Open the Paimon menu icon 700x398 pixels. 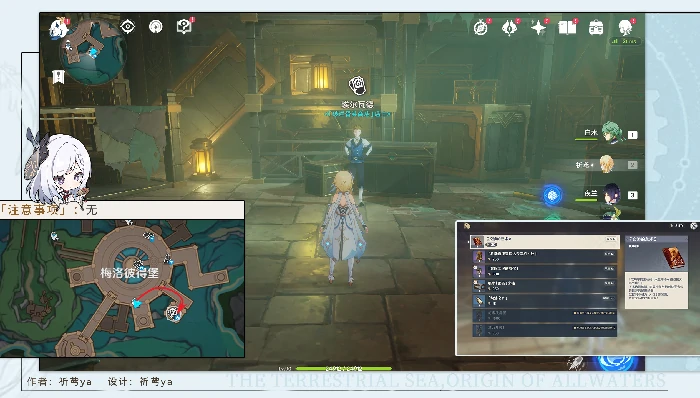(x=58, y=29)
